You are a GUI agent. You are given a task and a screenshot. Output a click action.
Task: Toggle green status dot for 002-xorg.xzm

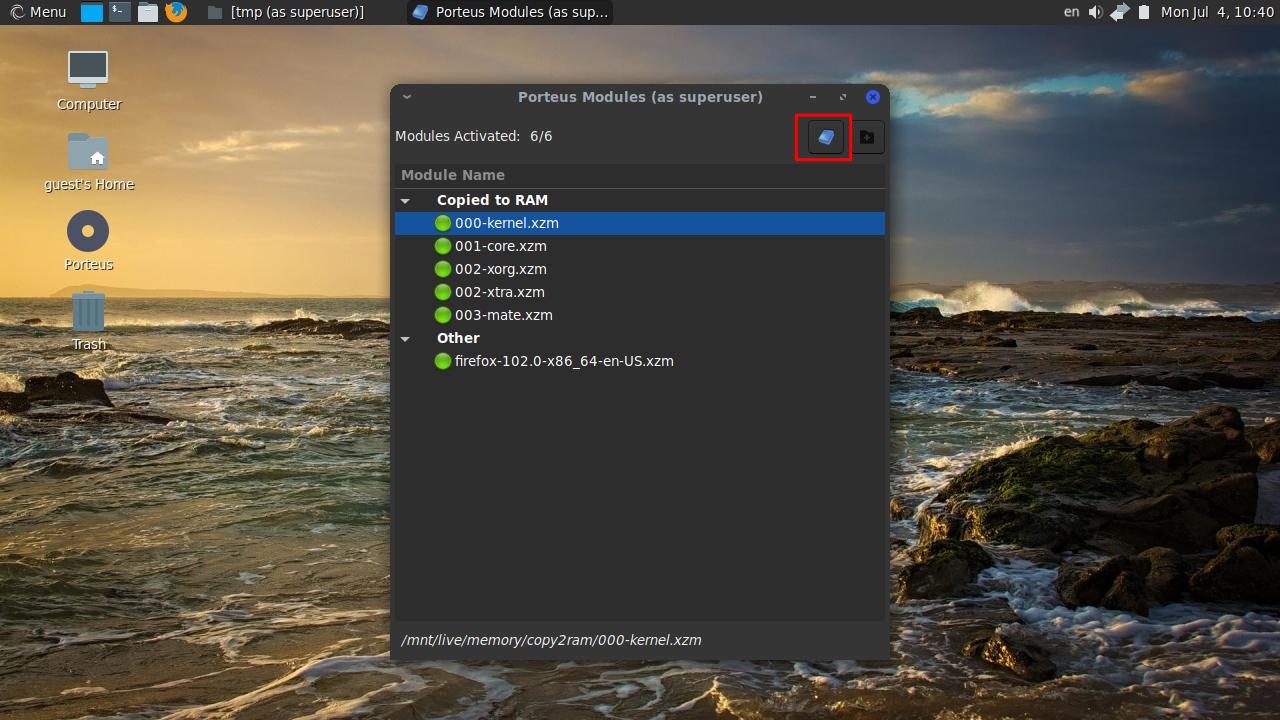[x=443, y=269]
